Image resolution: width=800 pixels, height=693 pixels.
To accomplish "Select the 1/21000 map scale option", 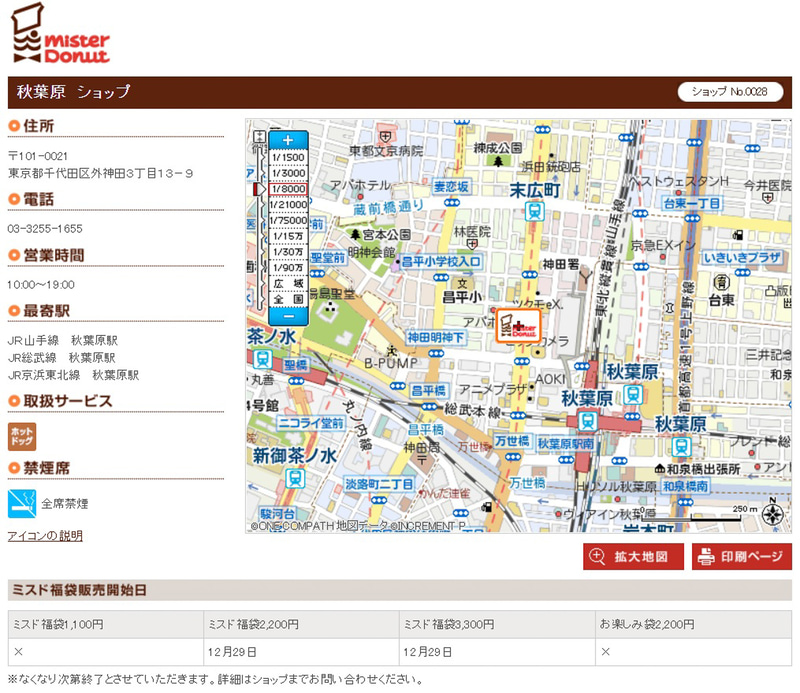I will point(288,204).
